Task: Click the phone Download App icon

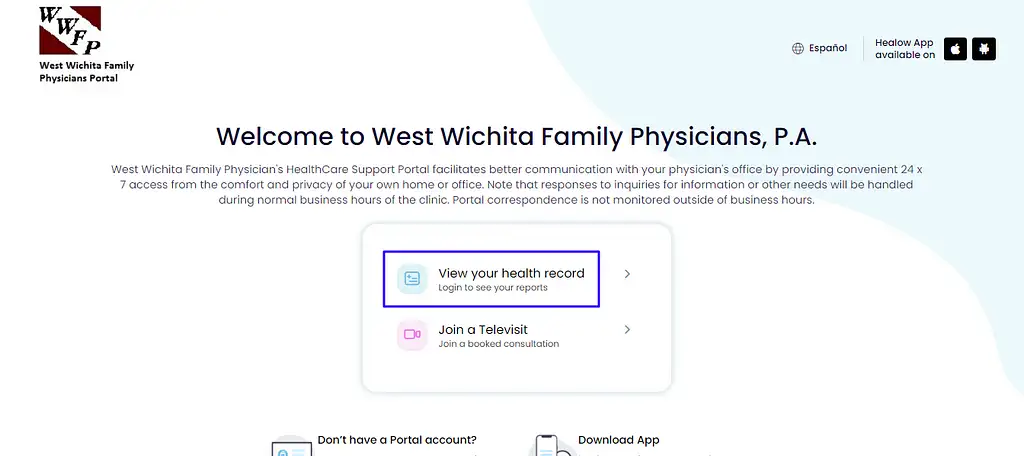Action: pyautogui.click(x=549, y=446)
